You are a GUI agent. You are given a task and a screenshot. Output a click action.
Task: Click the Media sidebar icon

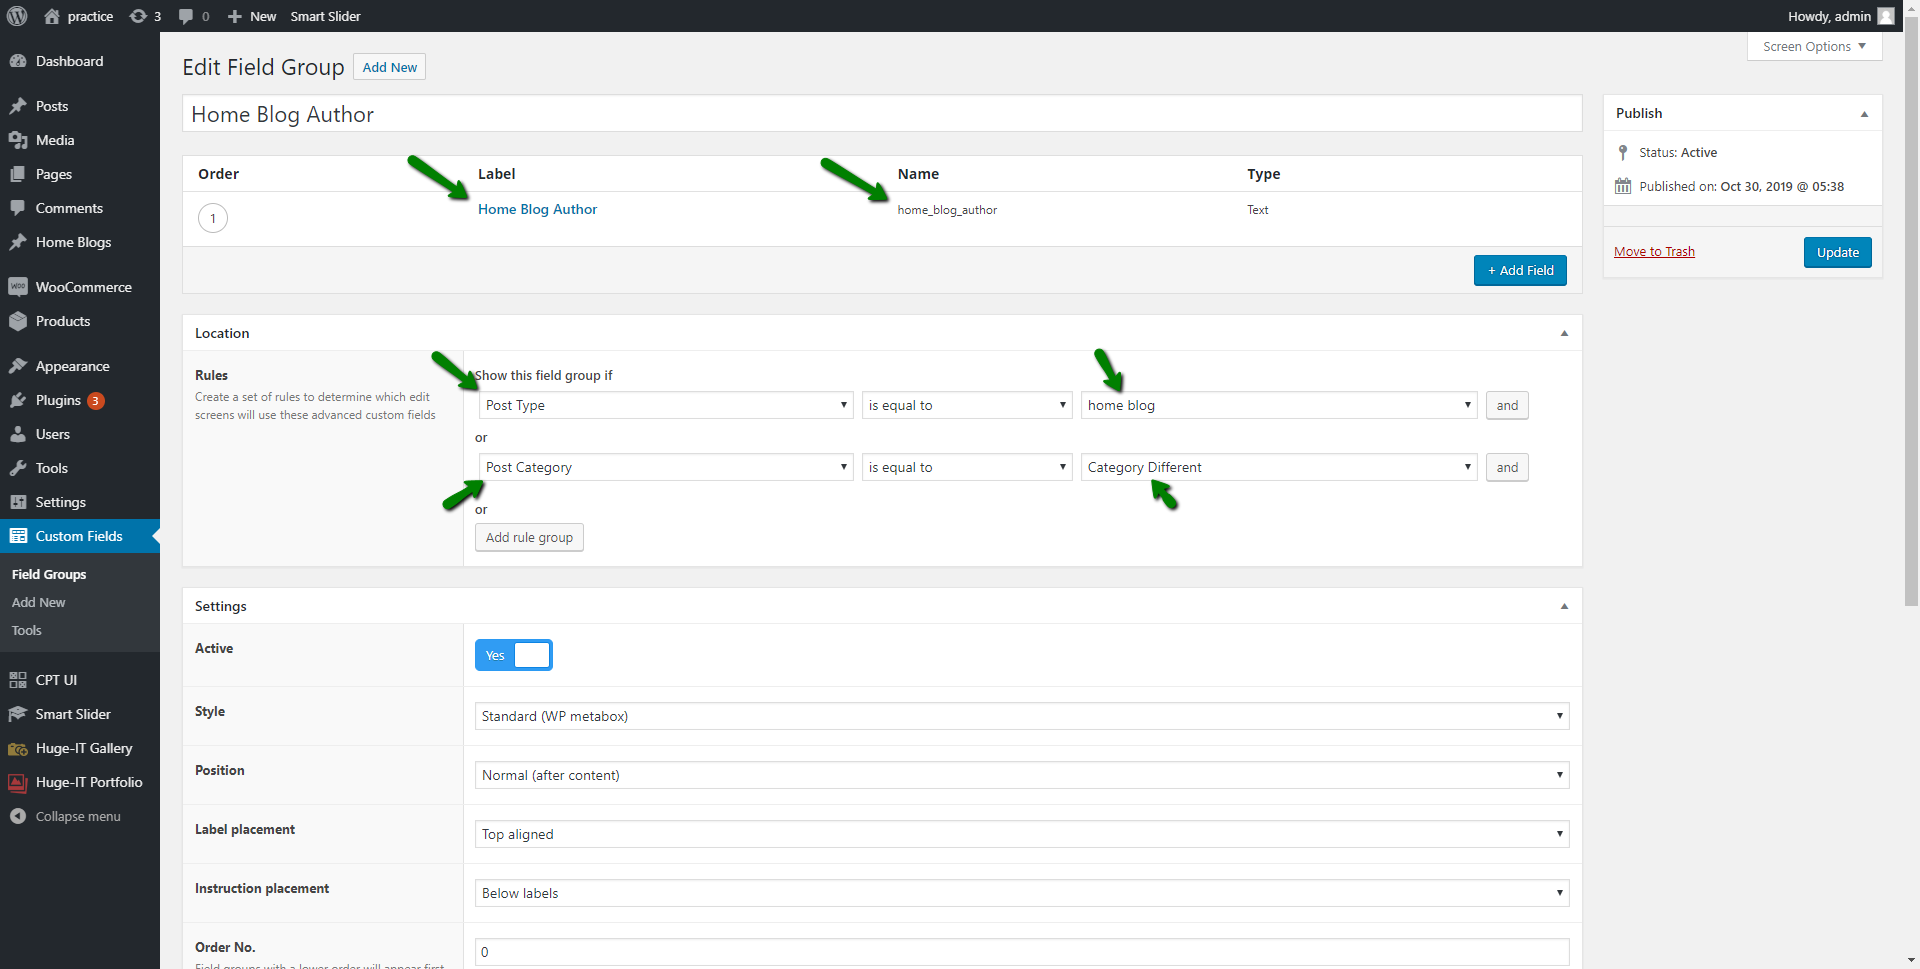pyautogui.click(x=18, y=140)
